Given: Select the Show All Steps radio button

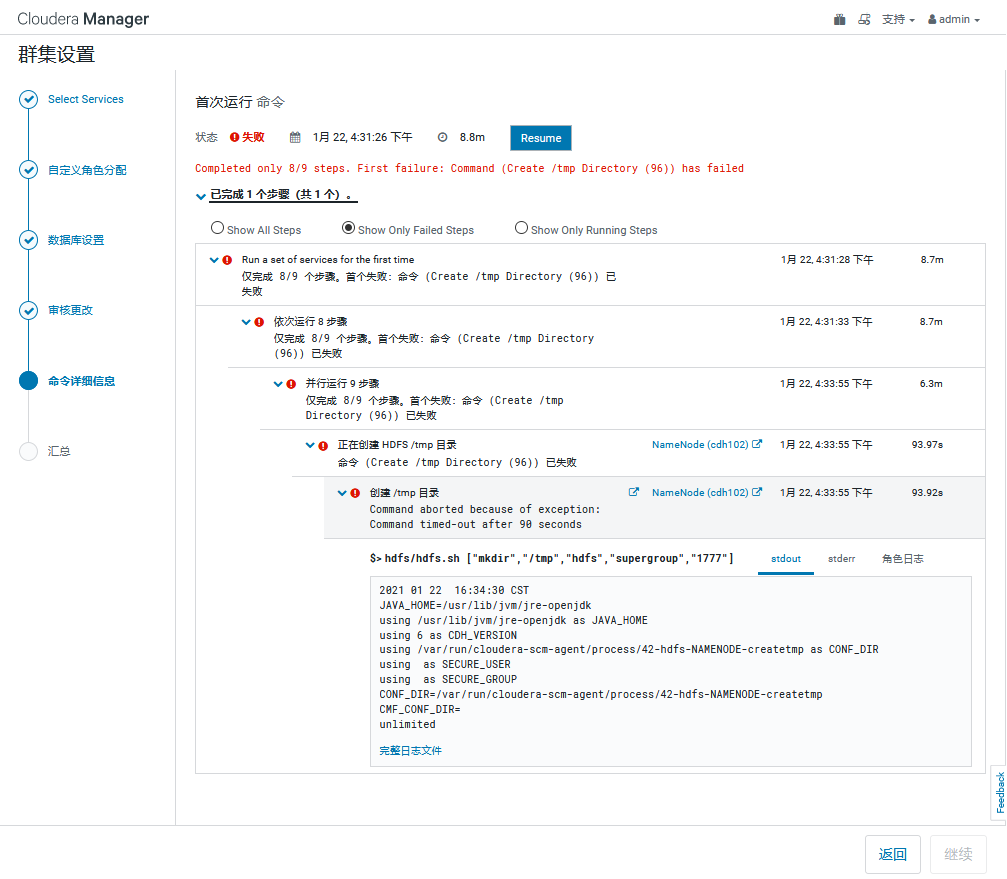Looking at the screenshot, I should click(x=217, y=228).
